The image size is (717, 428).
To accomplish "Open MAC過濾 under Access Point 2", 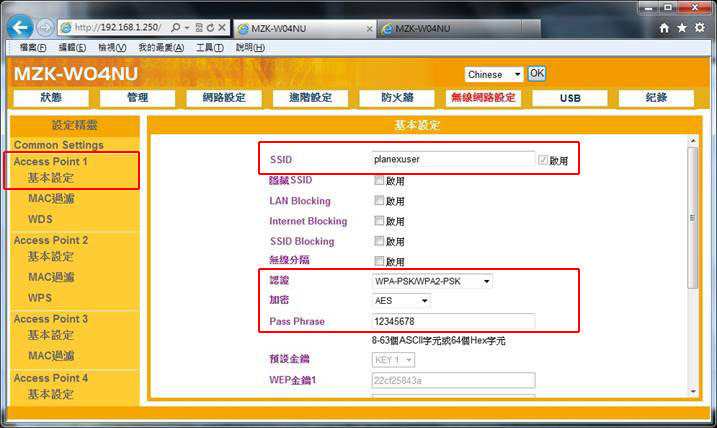I will coord(51,277).
